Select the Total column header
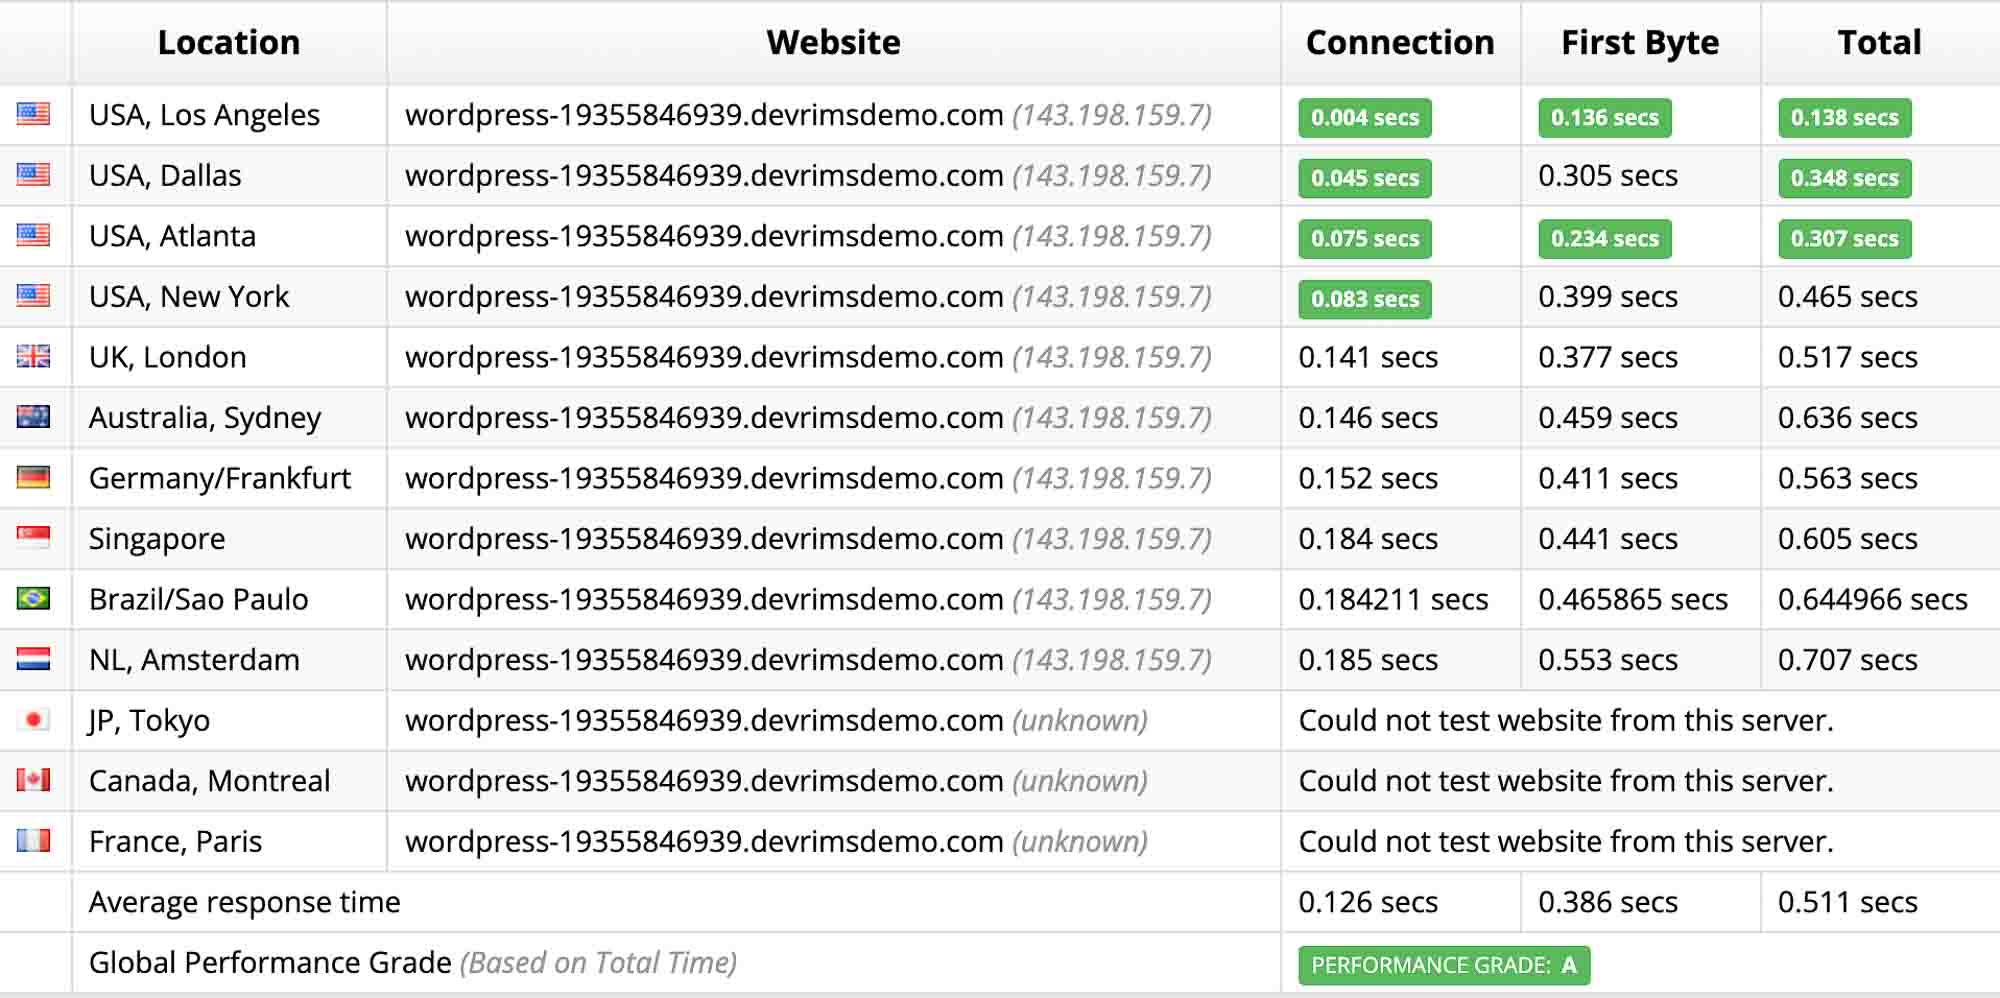The image size is (2000, 998). pyautogui.click(x=1878, y=42)
